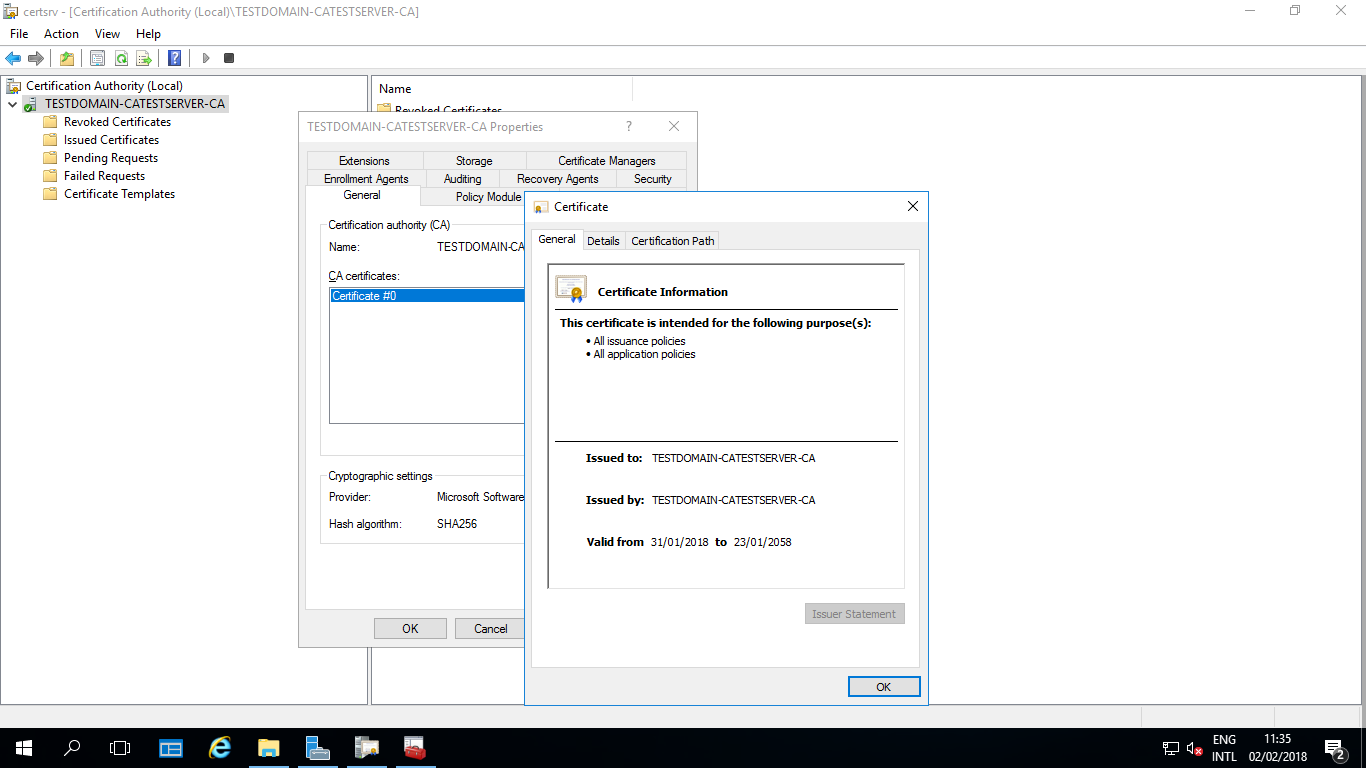Open Internet Explorer from the taskbar
The height and width of the screenshot is (768, 1366).
[x=219, y=747]
